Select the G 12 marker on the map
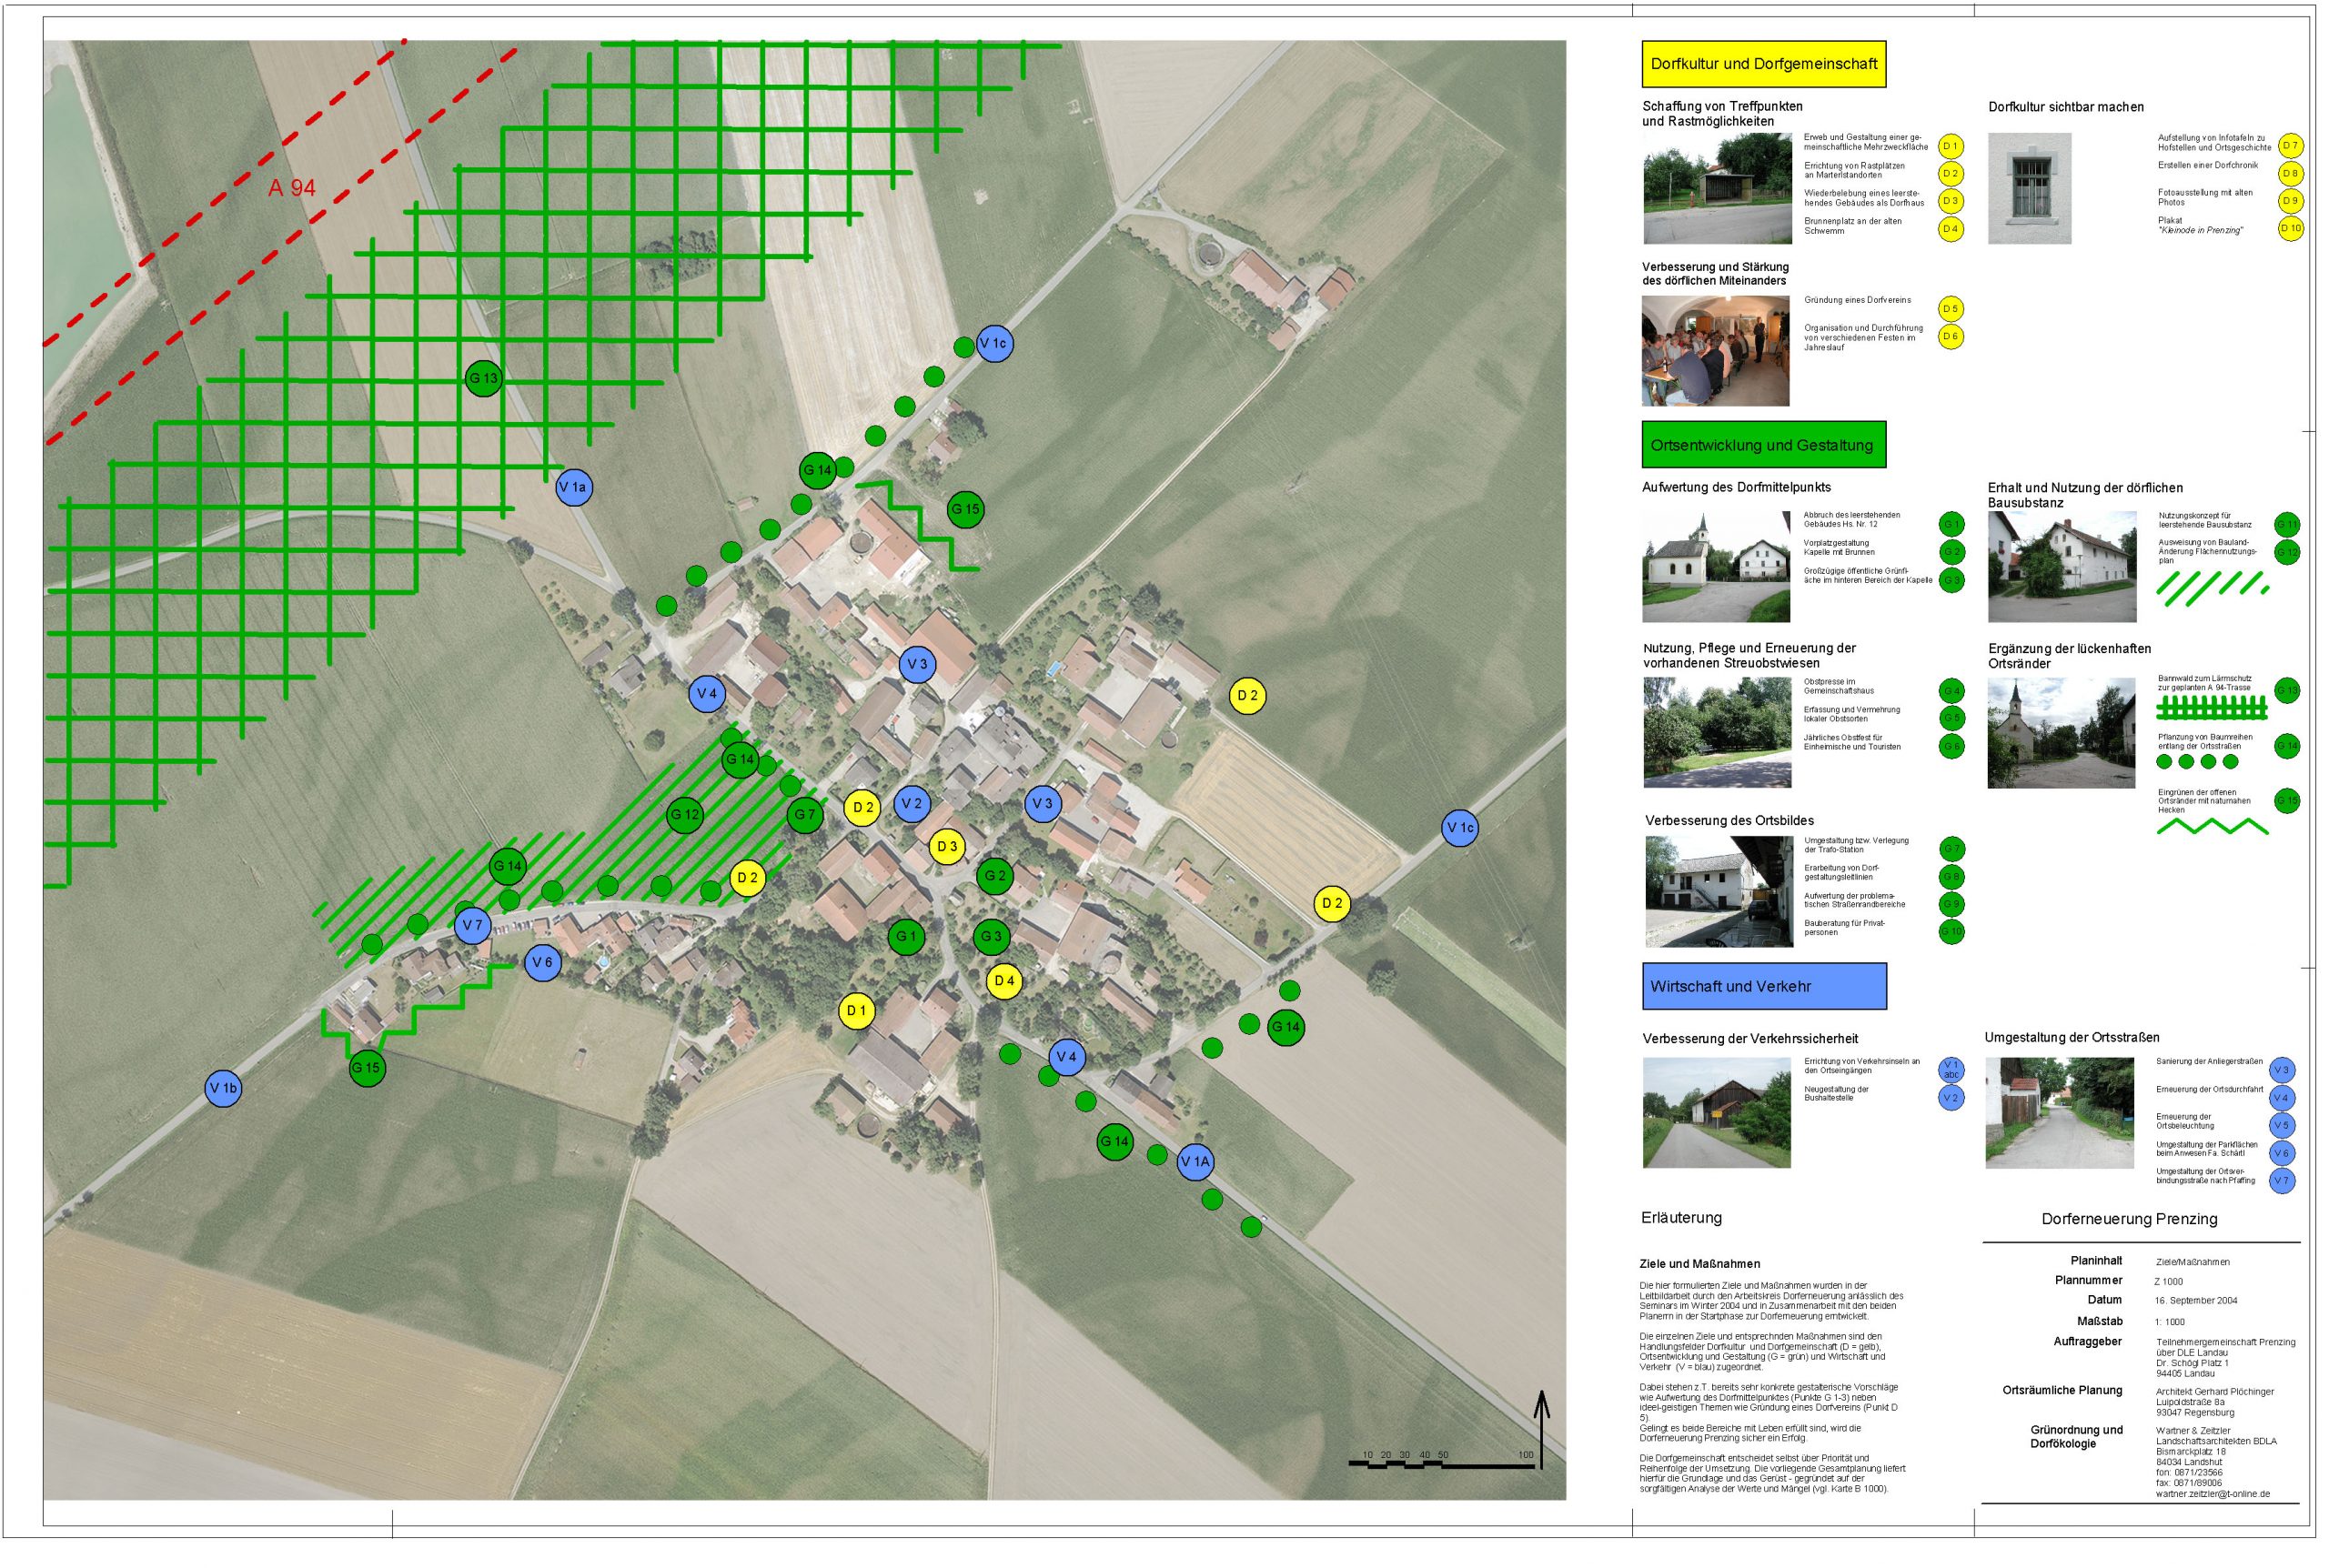The image size is (2329, 1568). pos(685,815)
